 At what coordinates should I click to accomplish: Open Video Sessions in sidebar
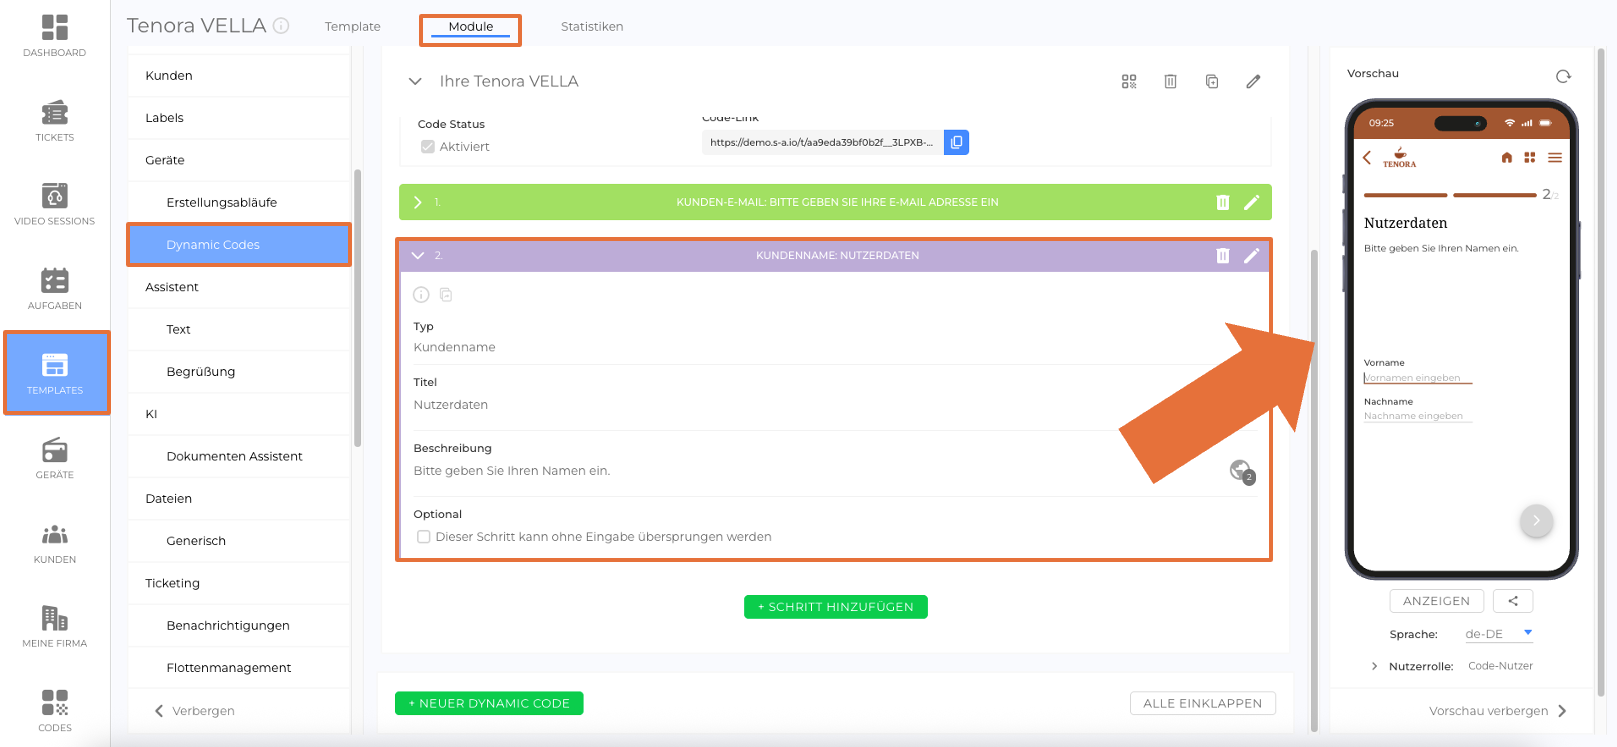point(54,204)
